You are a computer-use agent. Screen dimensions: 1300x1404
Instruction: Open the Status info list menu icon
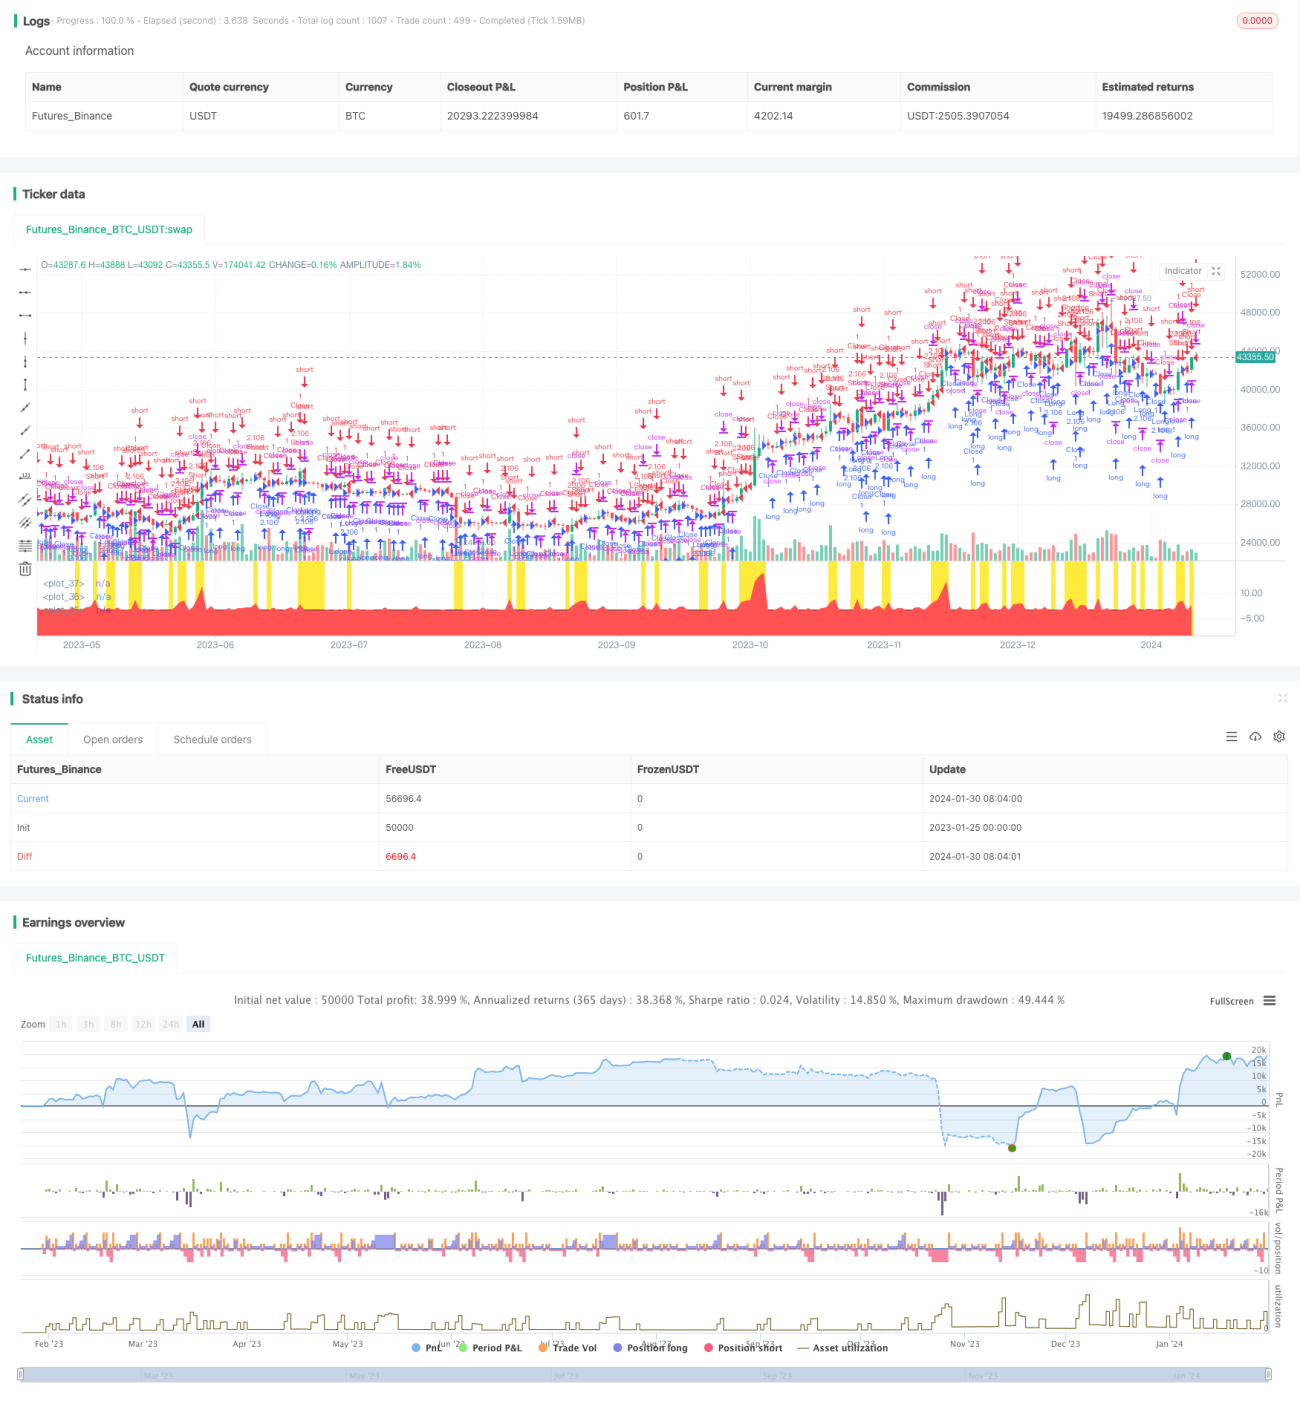coord(1231,737)
